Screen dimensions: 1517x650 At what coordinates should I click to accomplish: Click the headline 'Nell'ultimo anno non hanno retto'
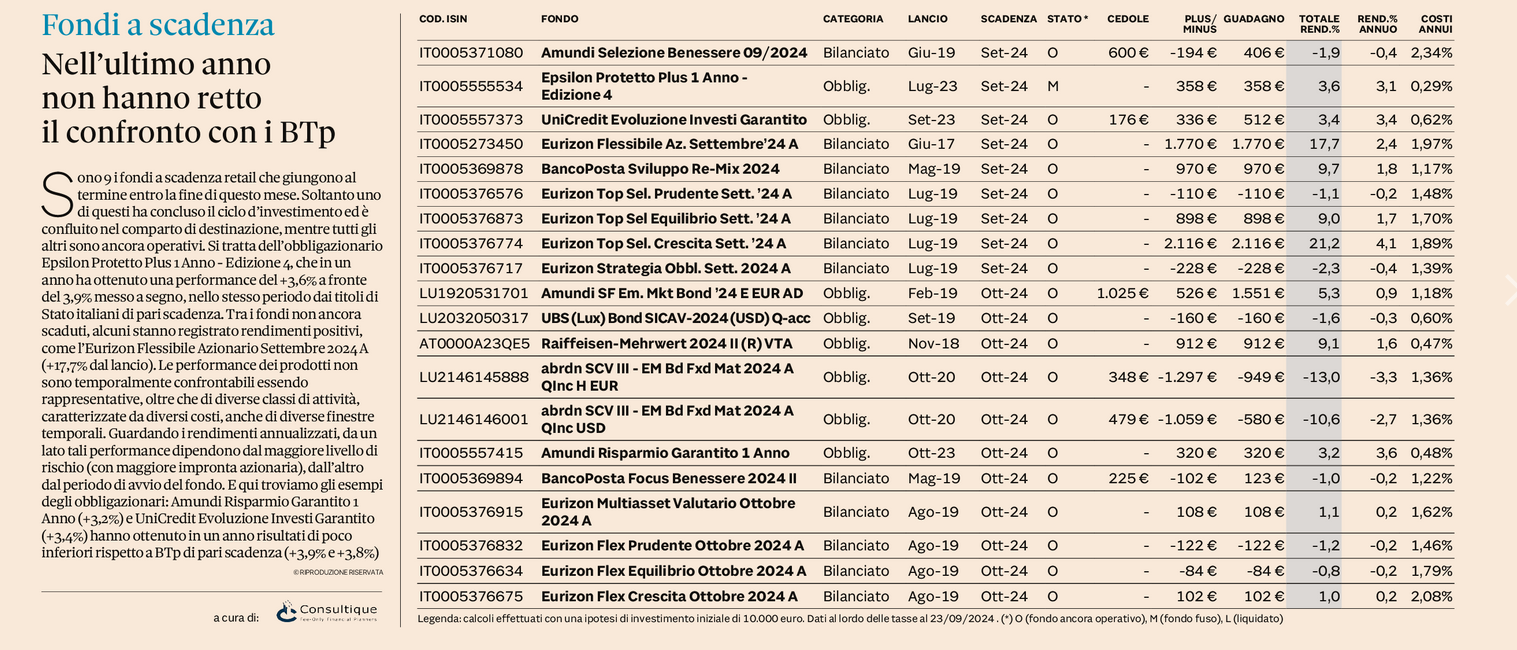click(156, 81)
